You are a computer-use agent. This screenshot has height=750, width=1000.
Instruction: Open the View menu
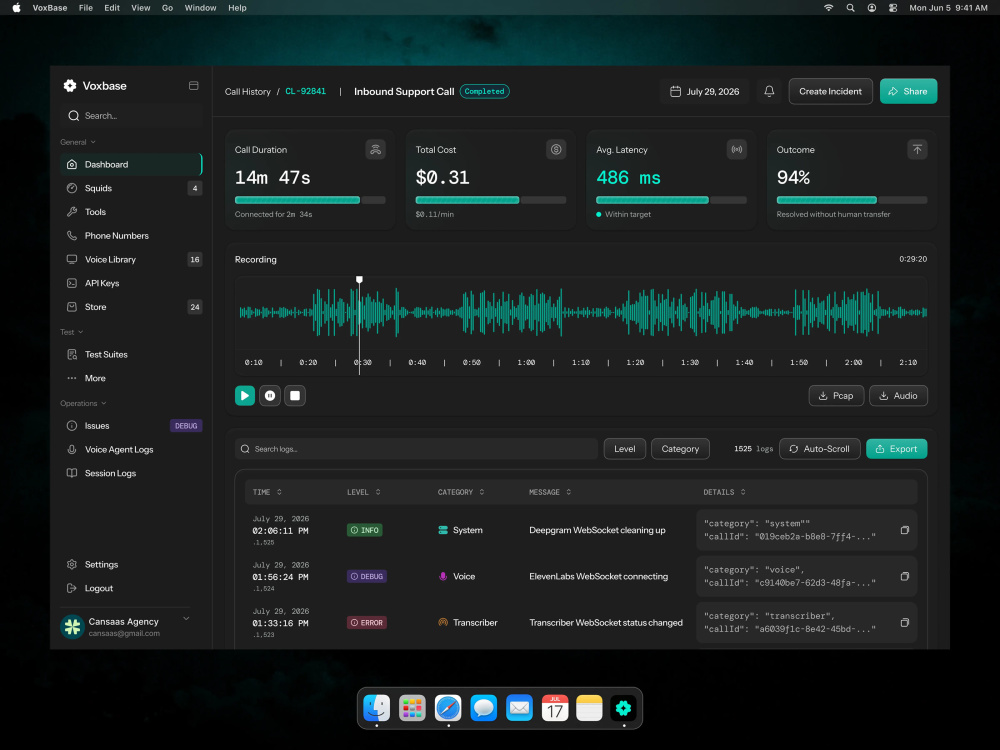pyautogui.click(x=140, y=8)
